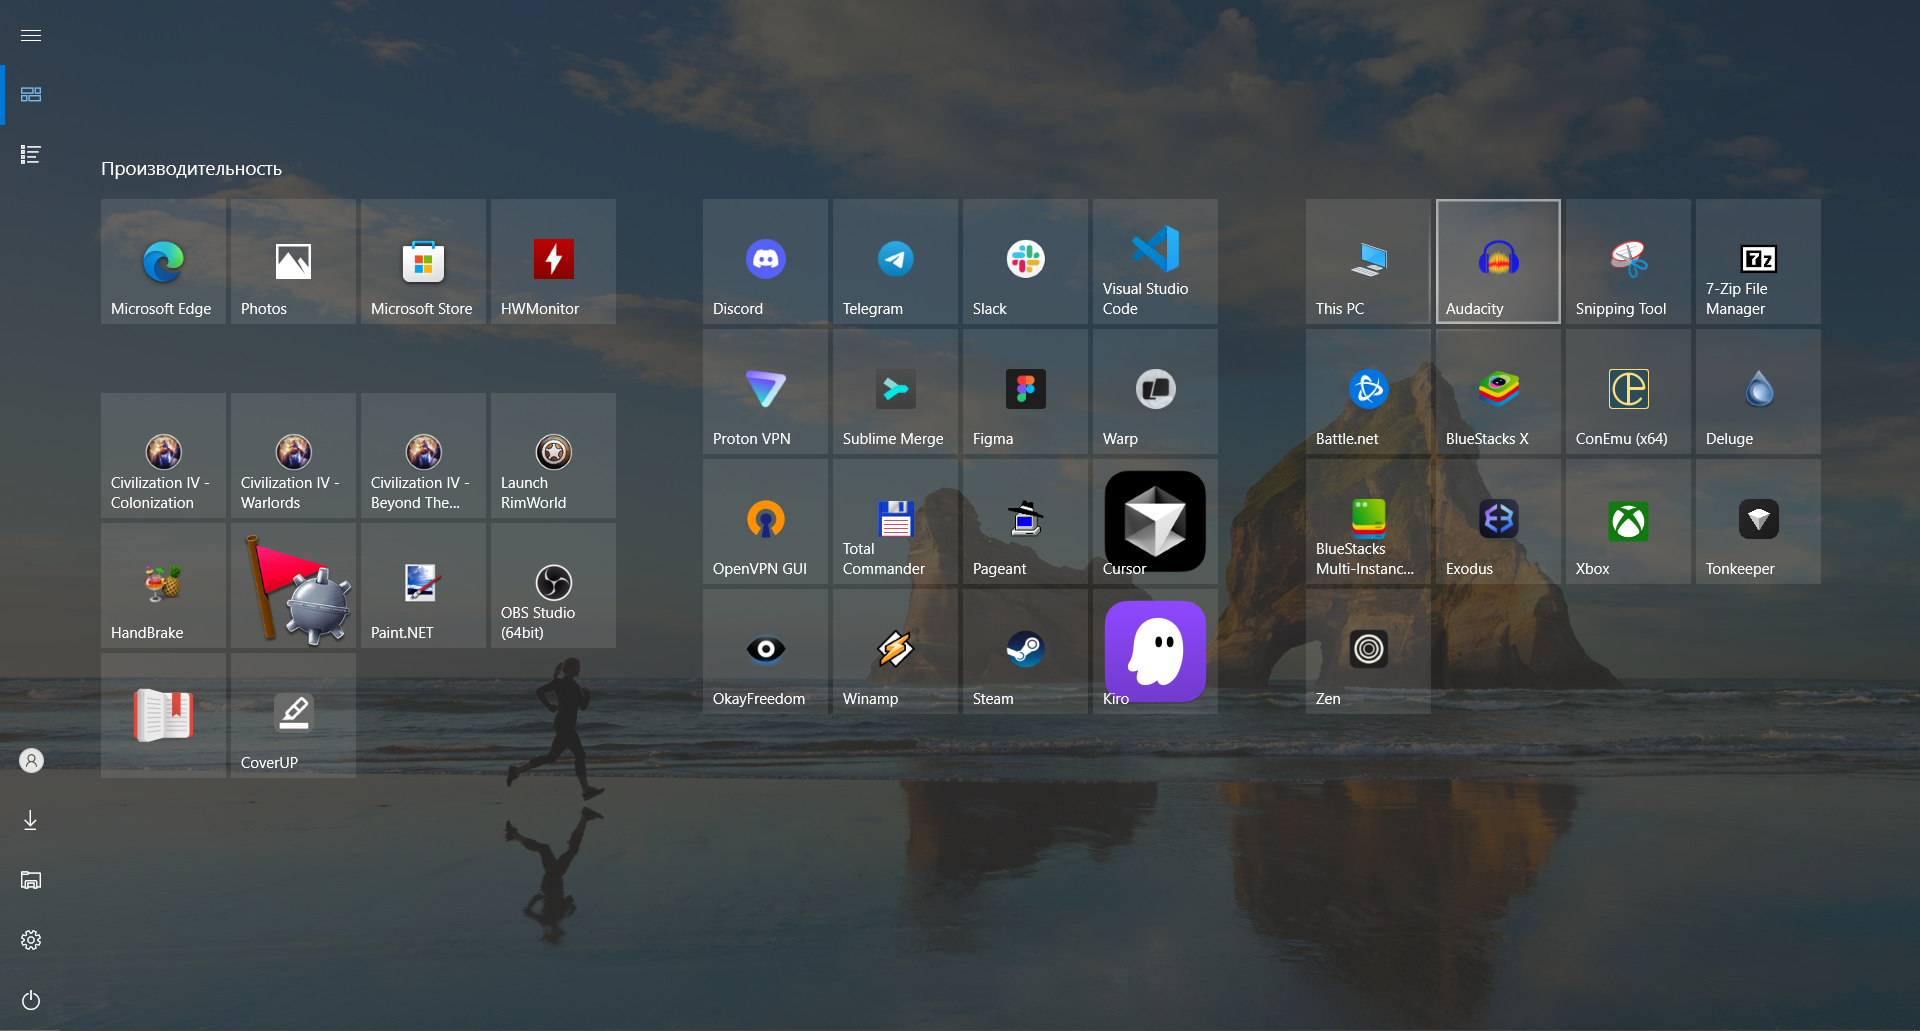
Task: Open Microsoft Store from pinned tiles
Action: (x=423, y=261)
